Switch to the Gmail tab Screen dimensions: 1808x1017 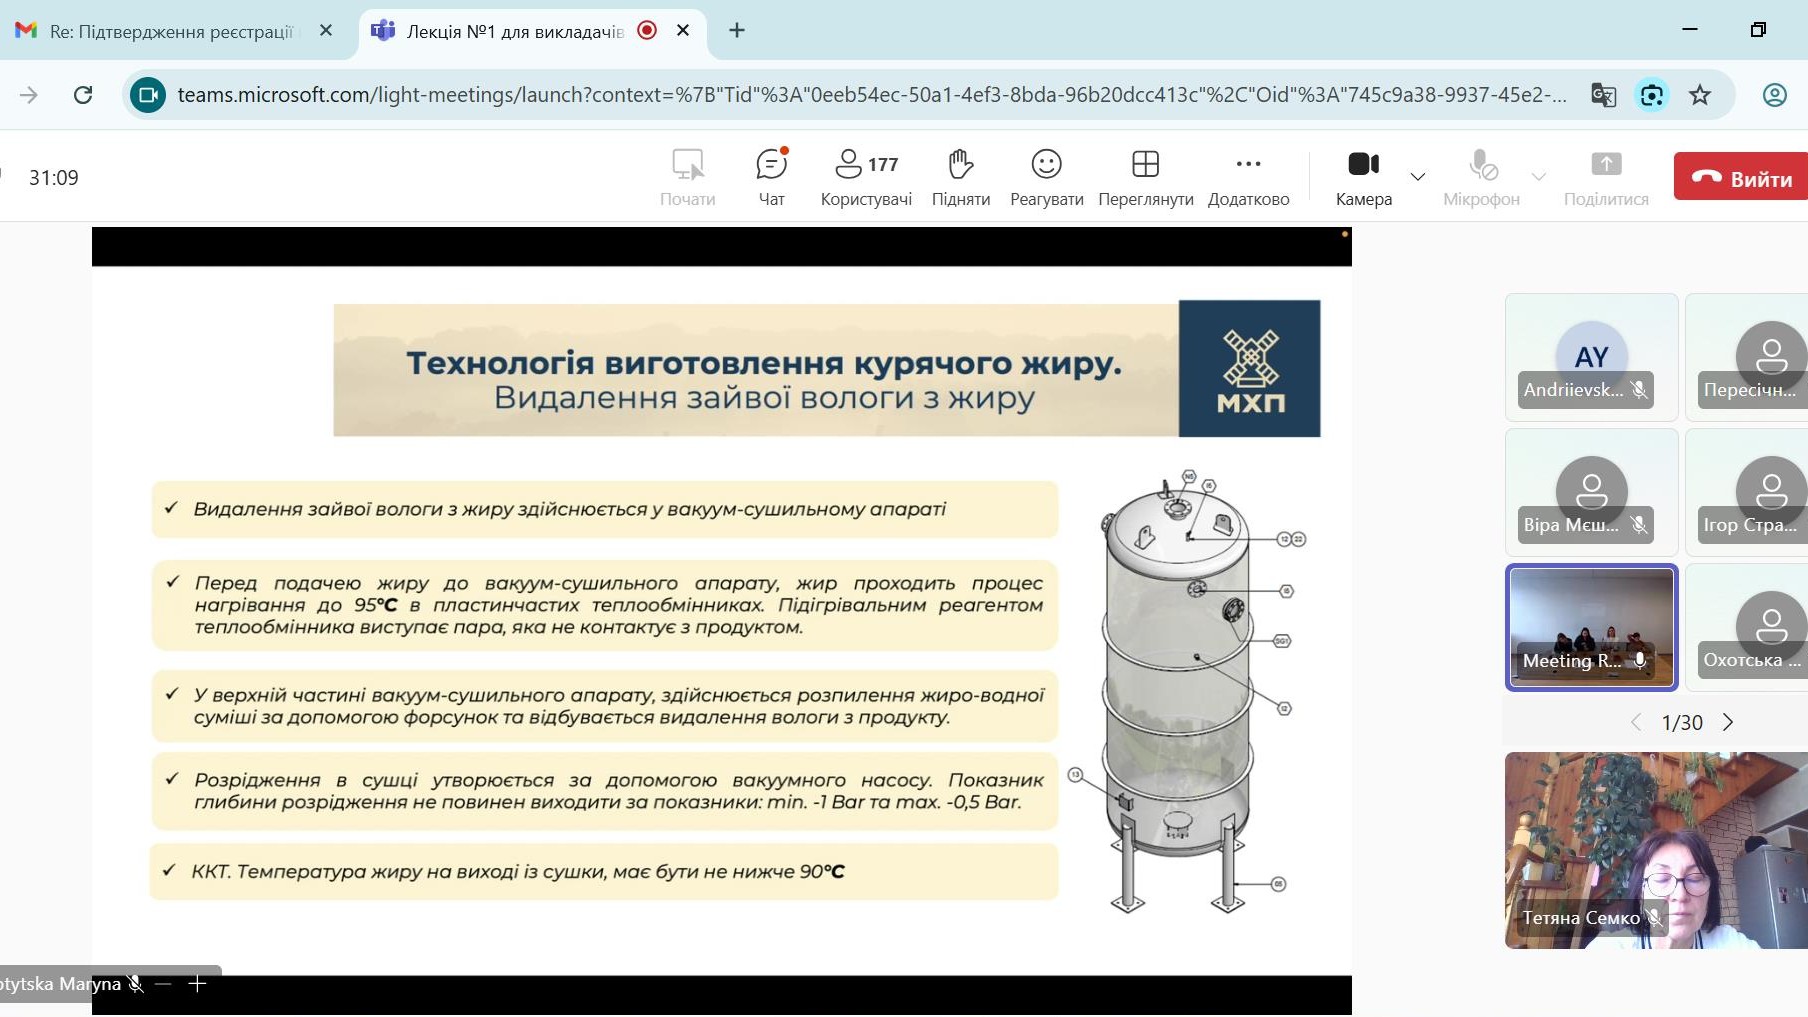(x=170, y=31)
